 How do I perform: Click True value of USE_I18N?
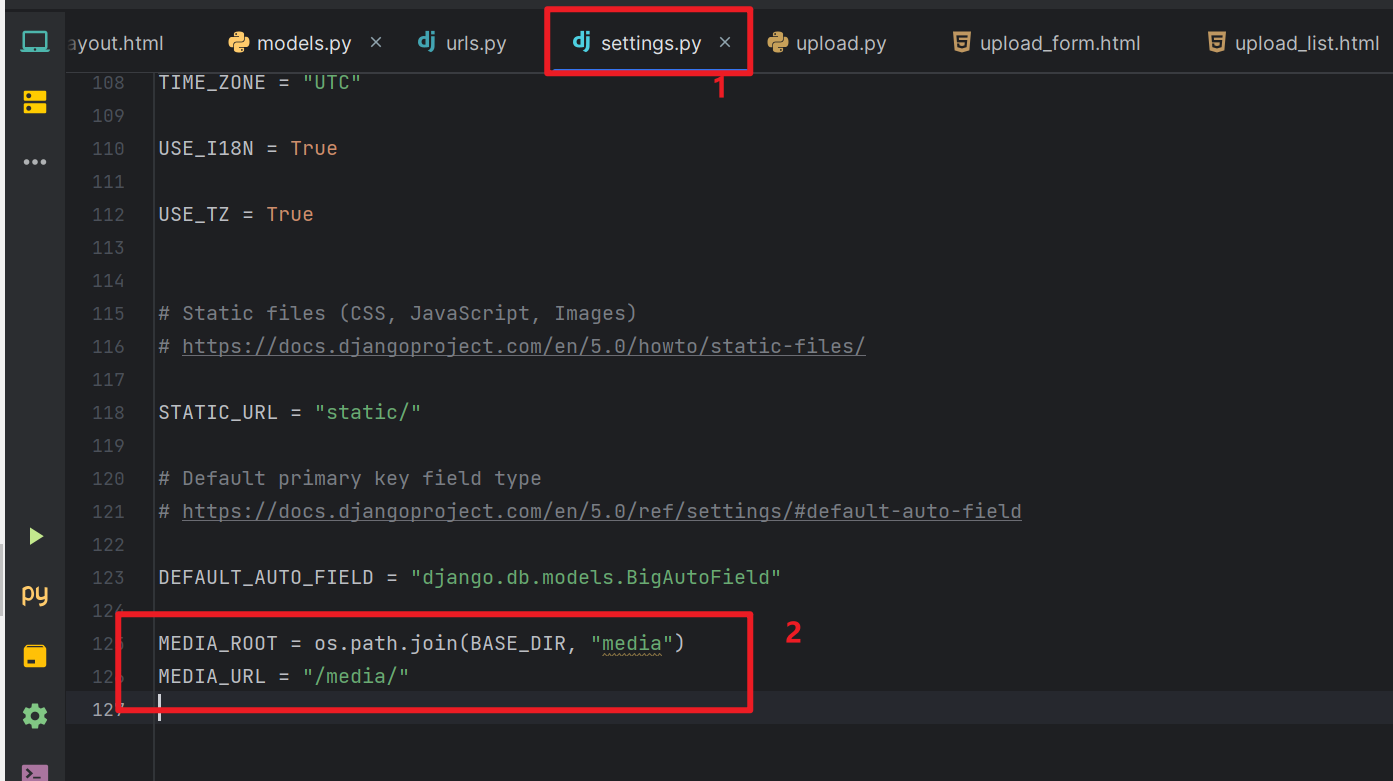pos(314,148)
